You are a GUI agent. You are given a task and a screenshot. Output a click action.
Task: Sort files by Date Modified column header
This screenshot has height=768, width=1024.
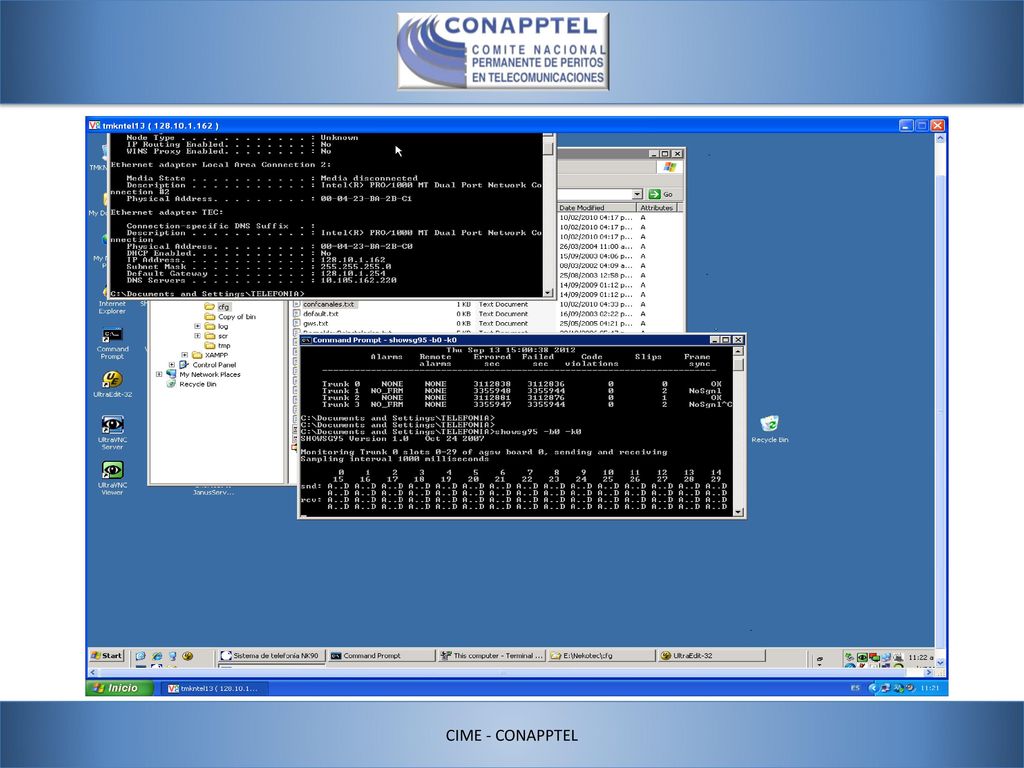click(596, 208)
